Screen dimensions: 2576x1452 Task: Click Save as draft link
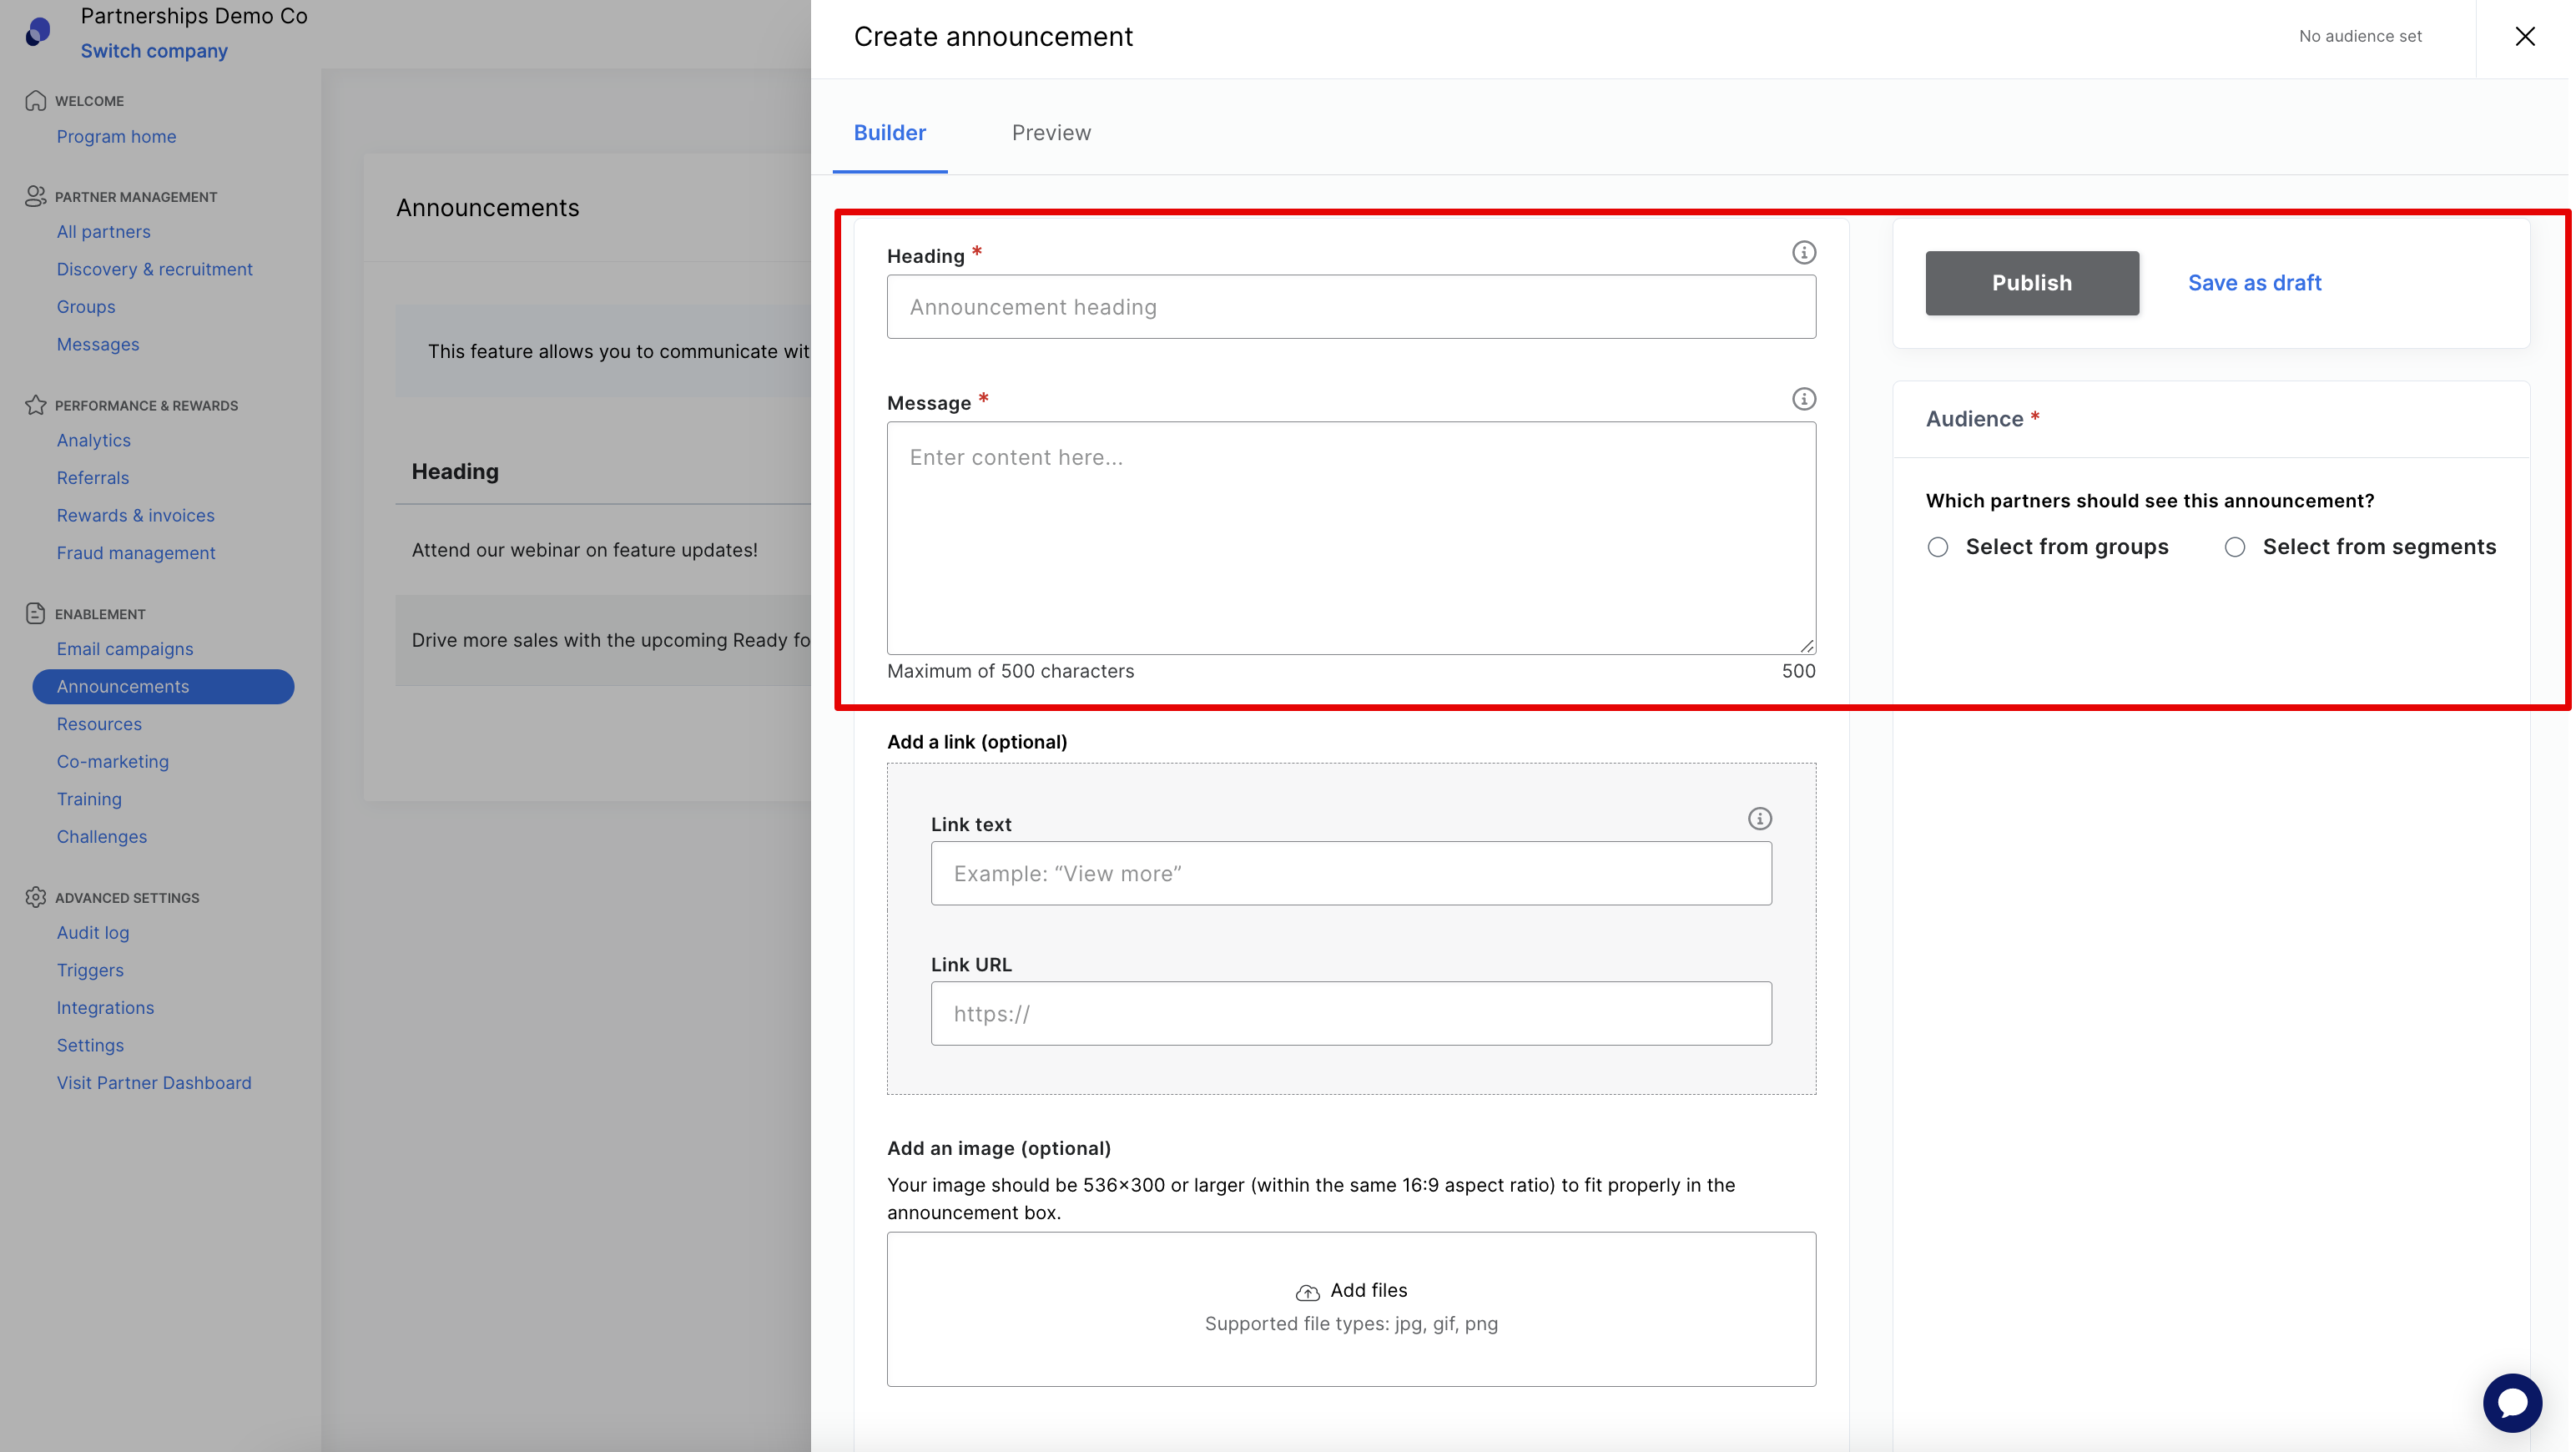click(x=2254, y=283)
